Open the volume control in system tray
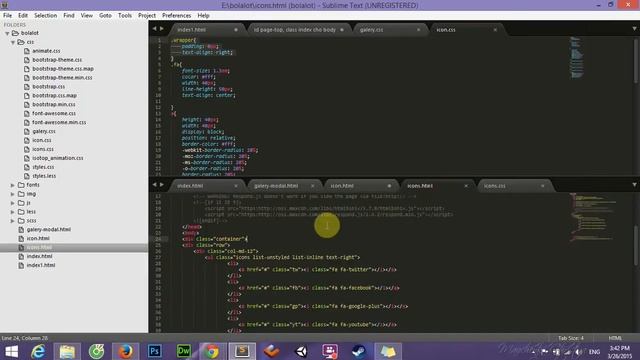Screen dimensions: 640x360 click(578, 352)
